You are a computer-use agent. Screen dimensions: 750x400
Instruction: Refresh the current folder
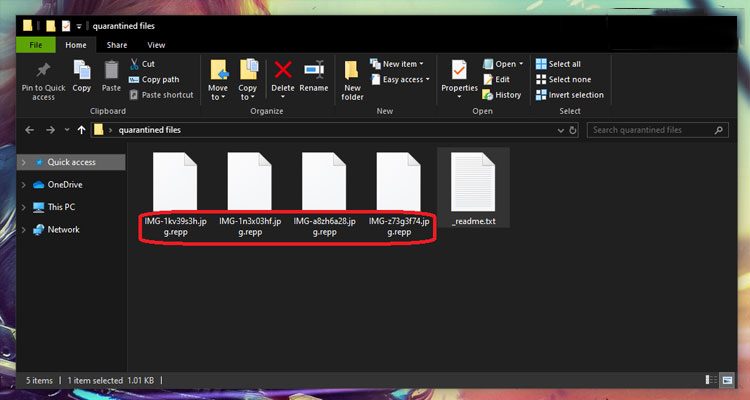click(x=573, y=130)
